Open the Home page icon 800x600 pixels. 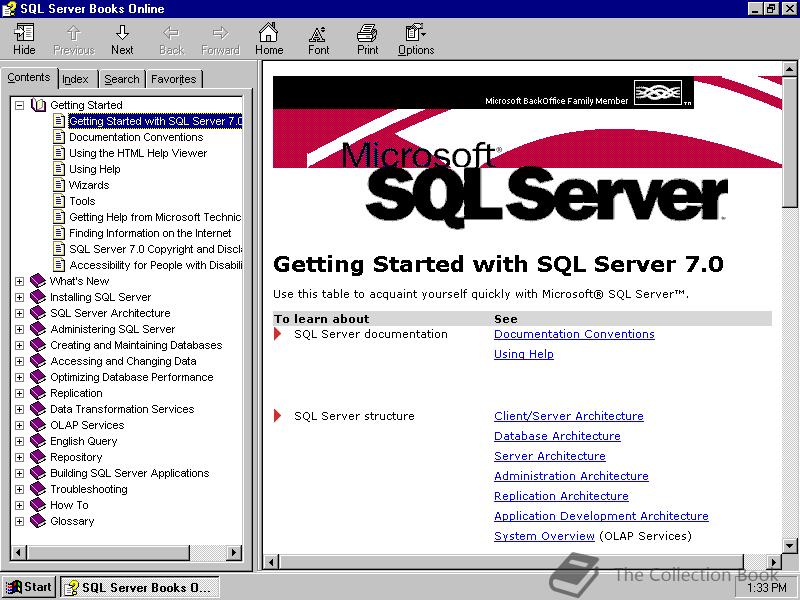point(268,33)
